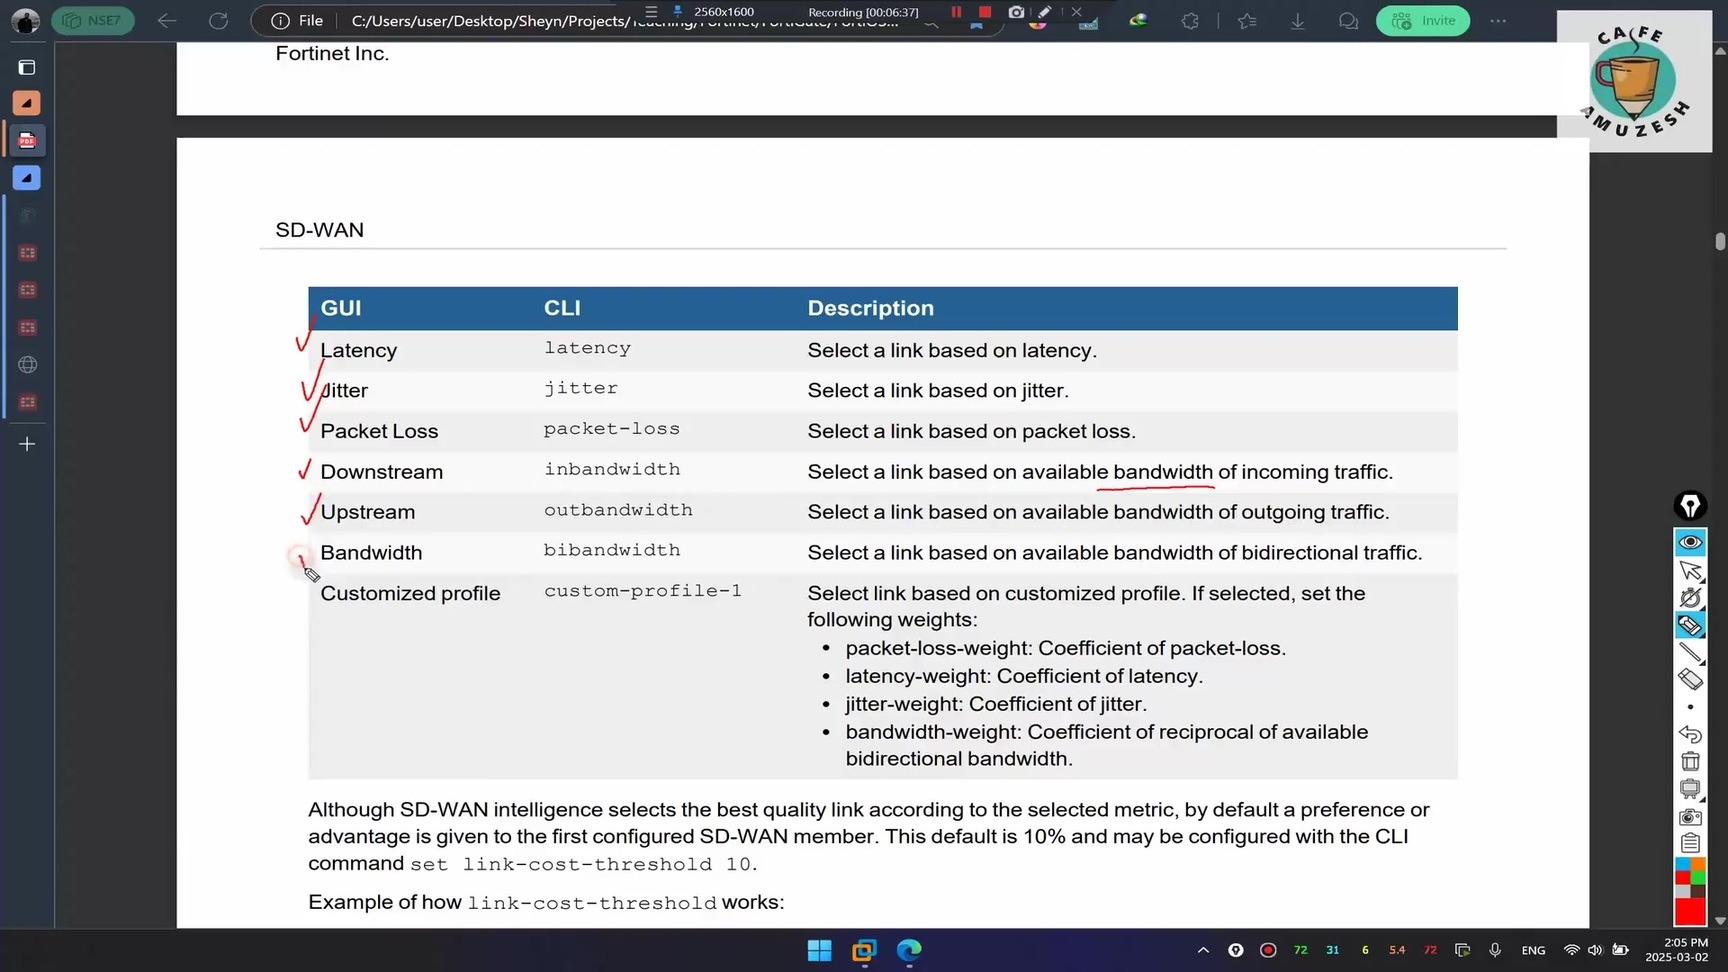
Task: Open the recording app tray icon
Action: (1268, 950)
